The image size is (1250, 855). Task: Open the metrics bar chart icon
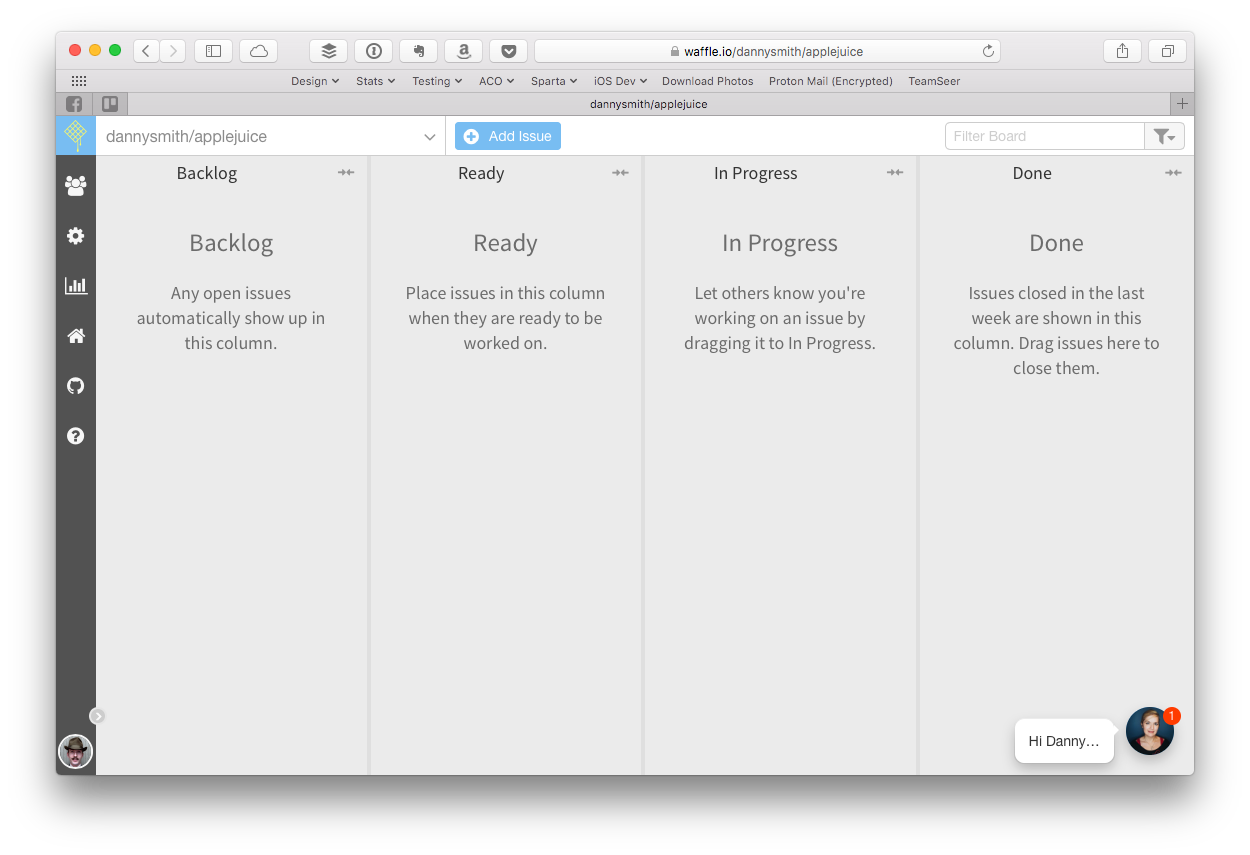click(75, 286)
